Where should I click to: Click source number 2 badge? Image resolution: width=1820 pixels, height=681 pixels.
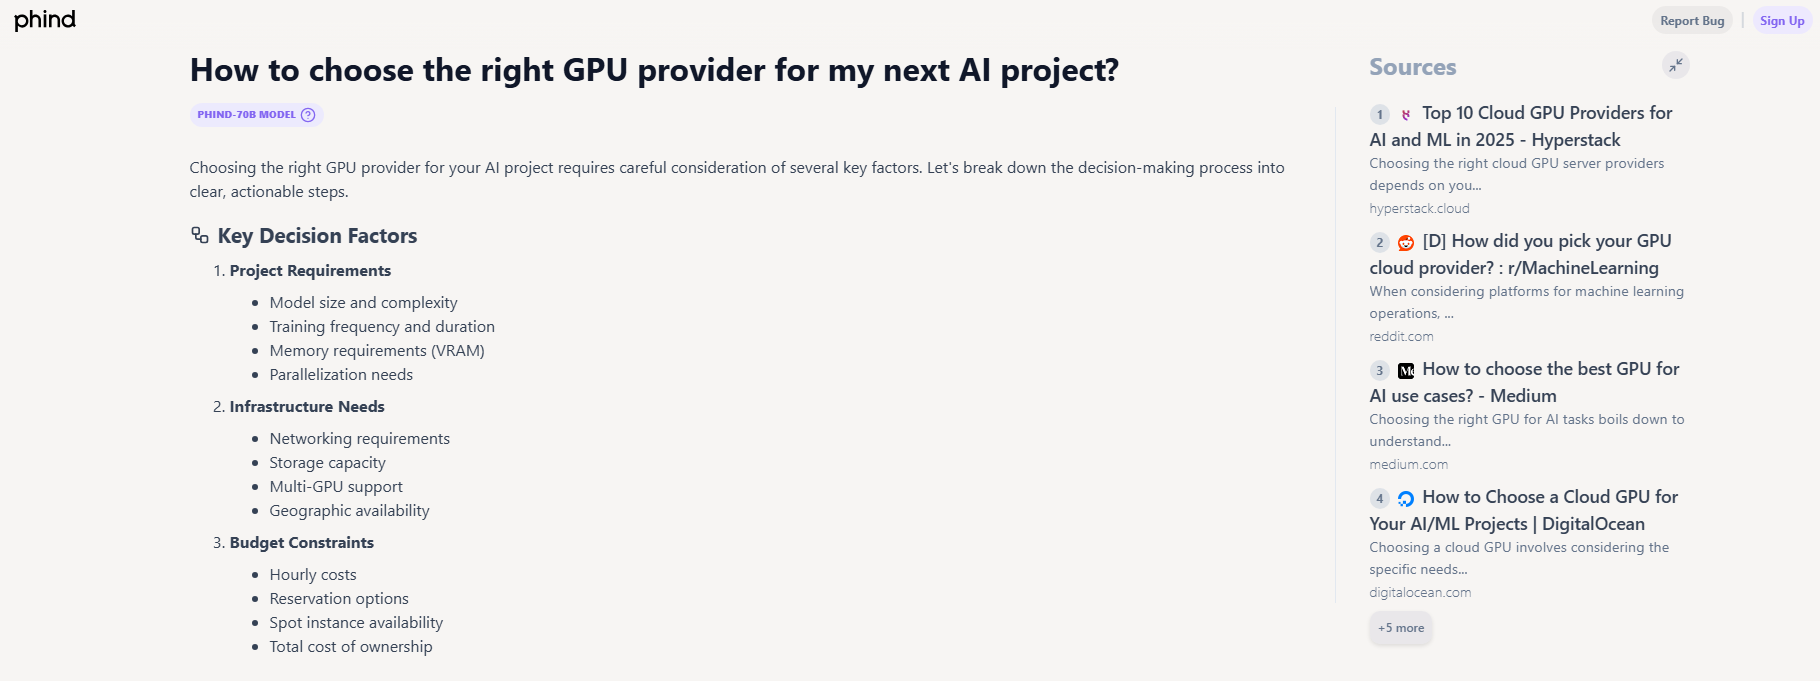click(x=1380, y=243)
